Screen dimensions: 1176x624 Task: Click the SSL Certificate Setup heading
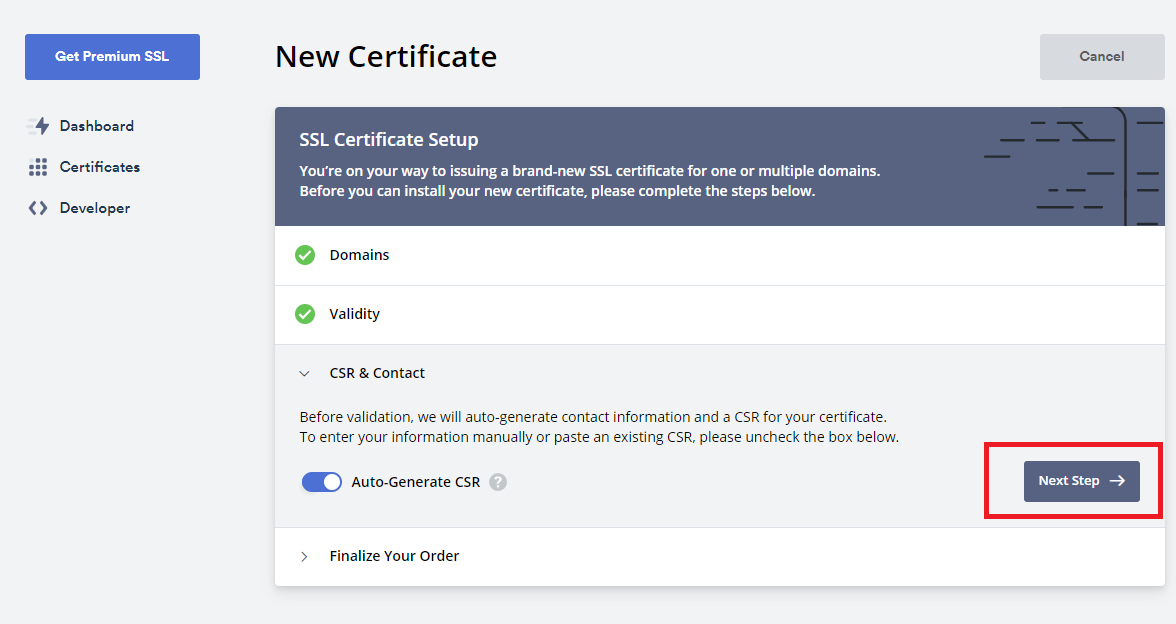[x=388, y=140]
